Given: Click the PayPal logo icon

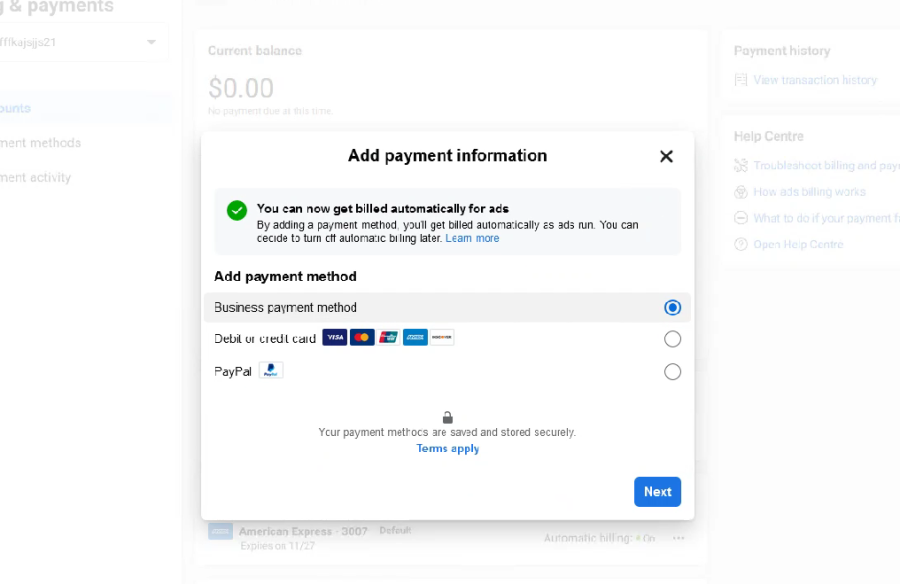Looking at the screenshot, I should pos(271,370).
